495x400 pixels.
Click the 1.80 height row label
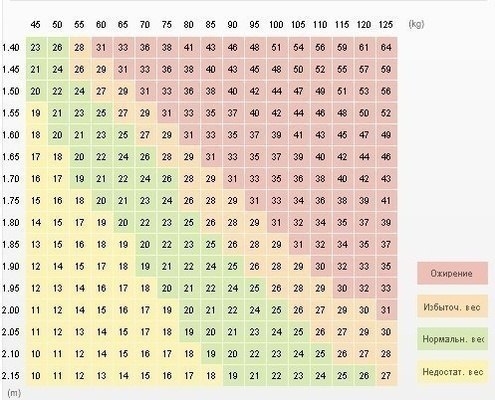pos(10,222)
